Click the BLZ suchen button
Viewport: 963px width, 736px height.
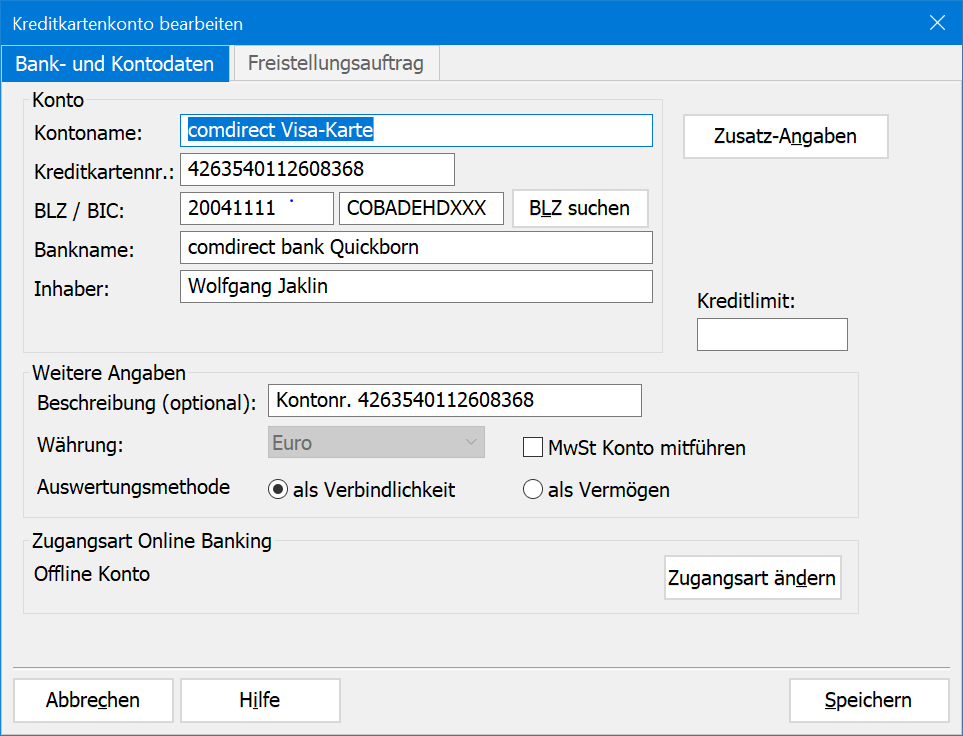[580, 208]
